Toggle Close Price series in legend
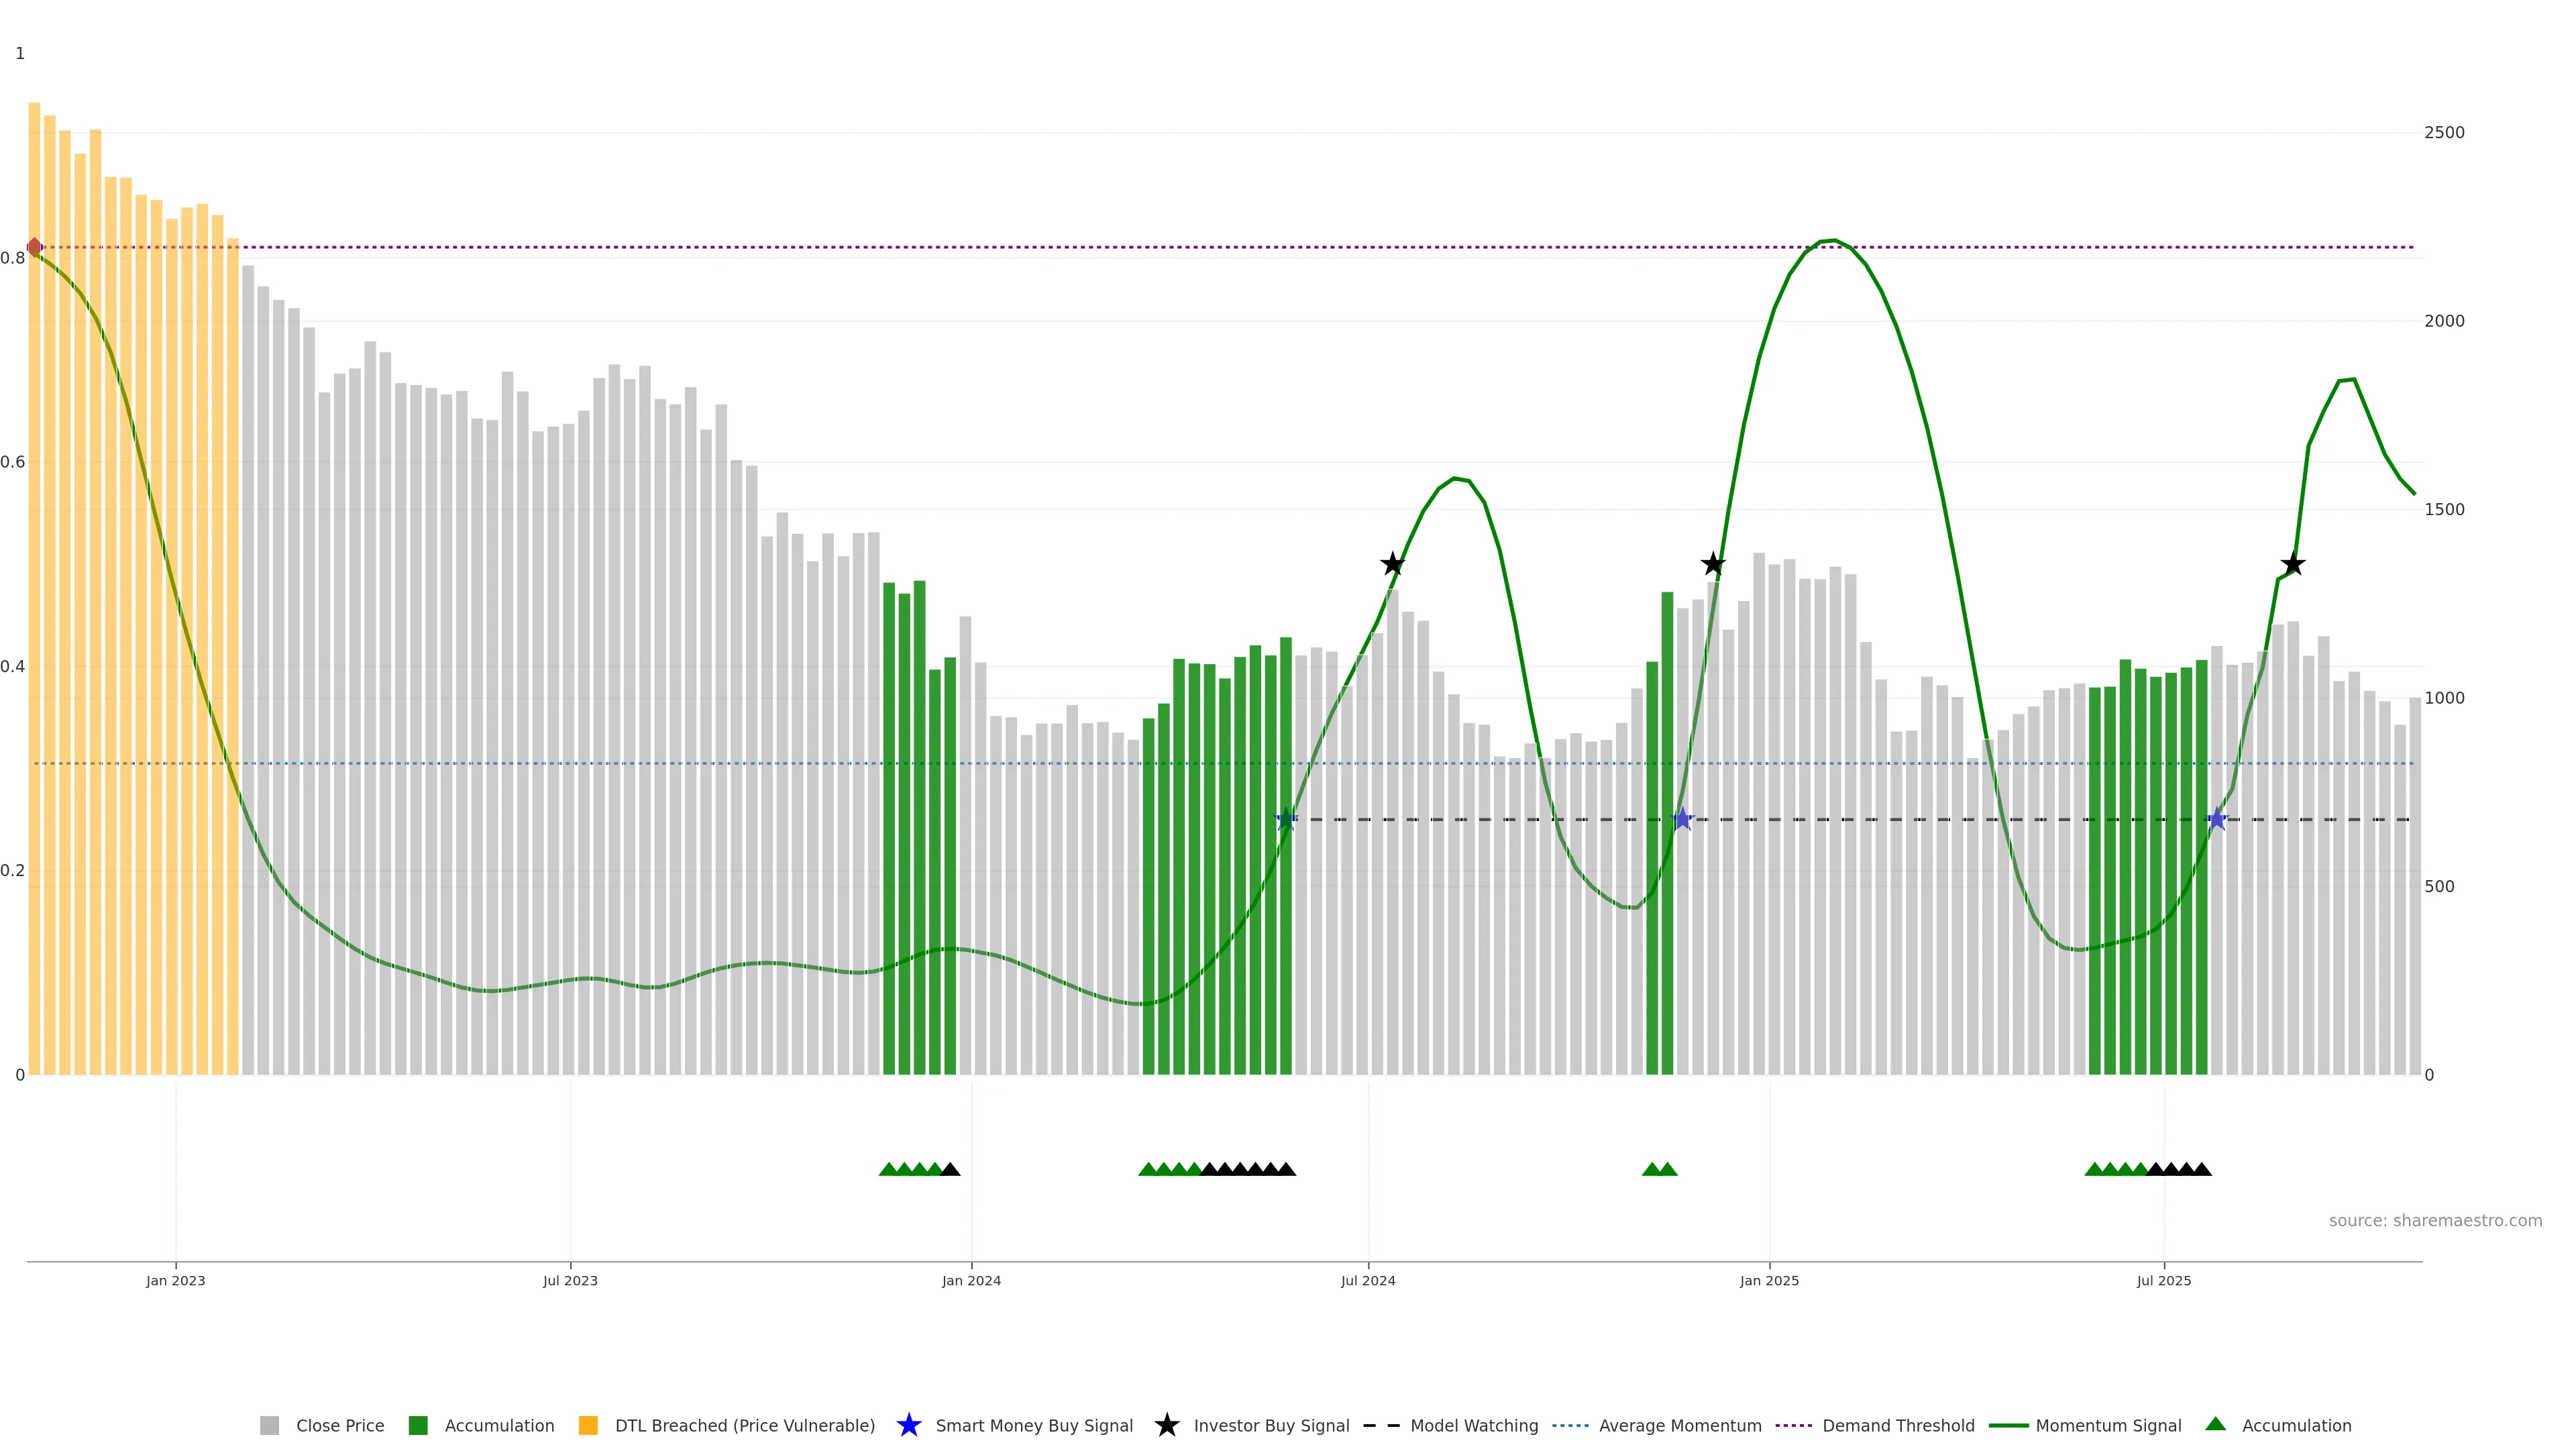Screen dimensions: 2576x1449 pyautogui.click(x=339, y=1426)
